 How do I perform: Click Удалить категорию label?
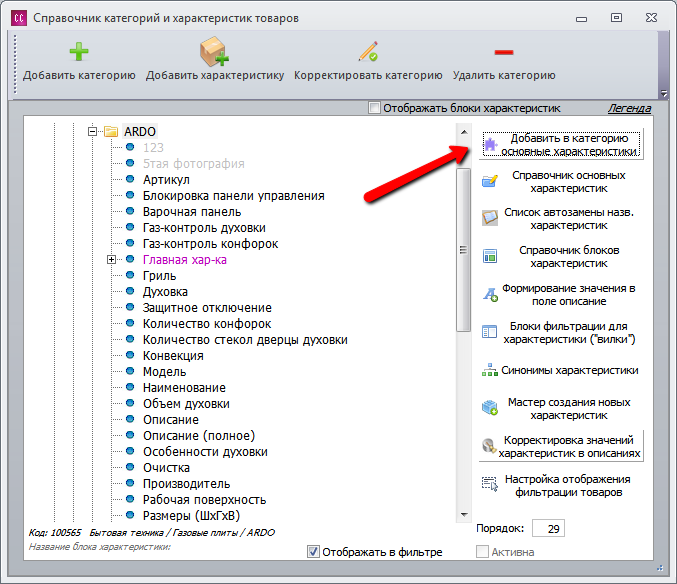(x=504, y=75)
